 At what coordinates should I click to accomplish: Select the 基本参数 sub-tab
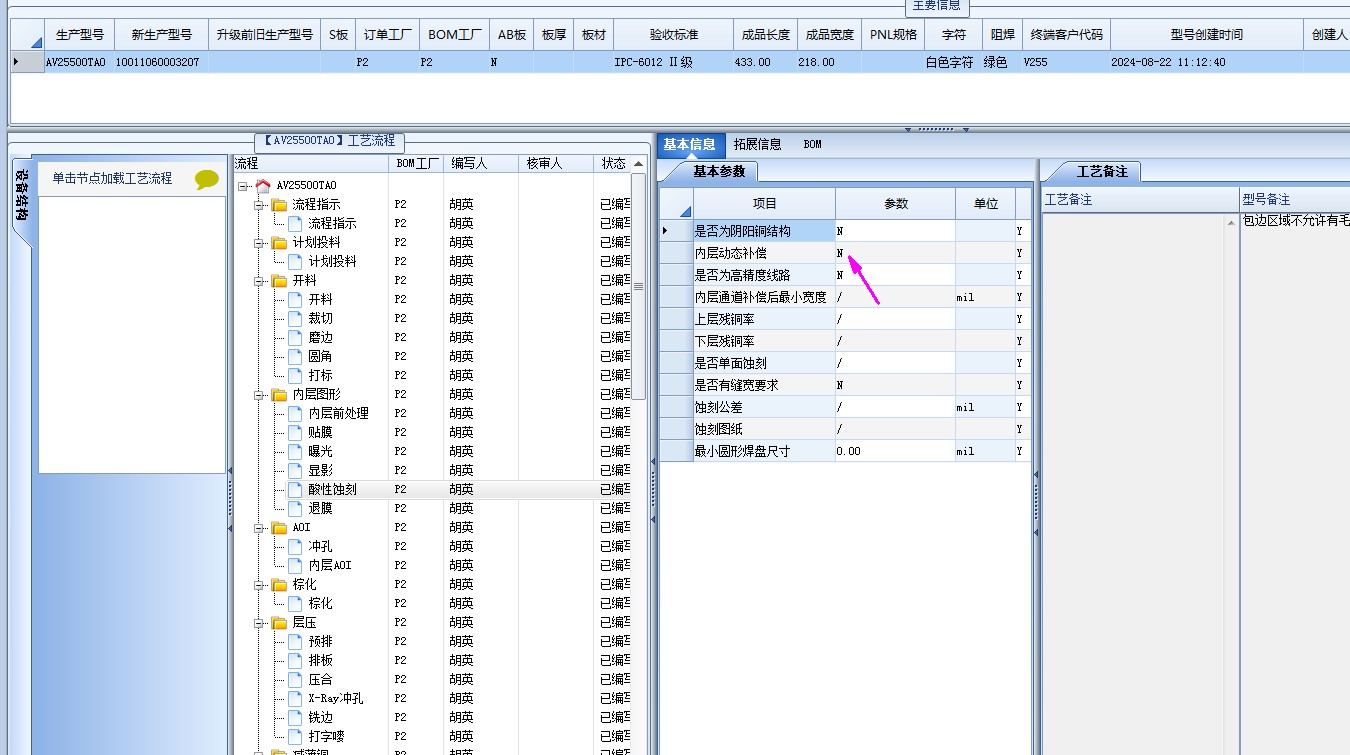click(x=719, y=171)
